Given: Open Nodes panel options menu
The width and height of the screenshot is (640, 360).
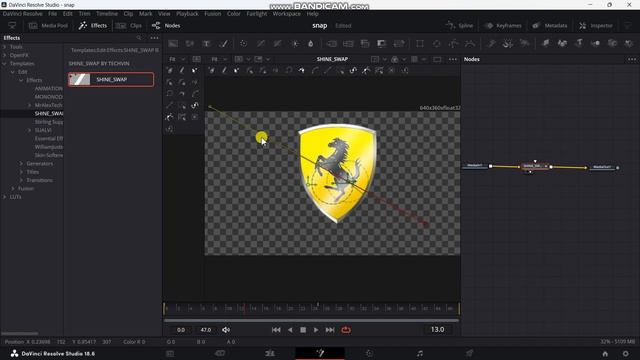Looking at the screenshot, I should tap(632, 59).
